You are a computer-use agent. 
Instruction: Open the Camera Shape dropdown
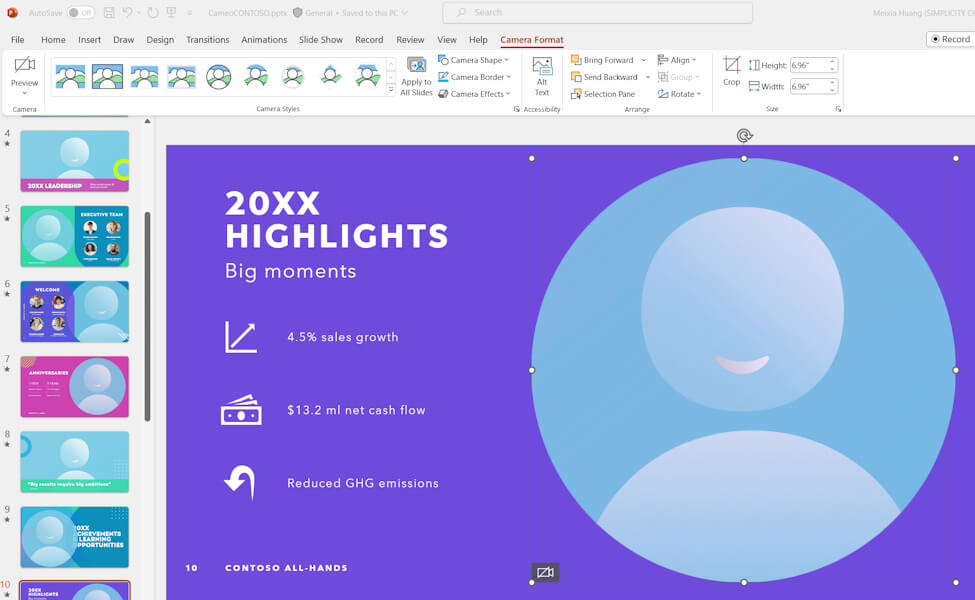click(x=474, y=60)
